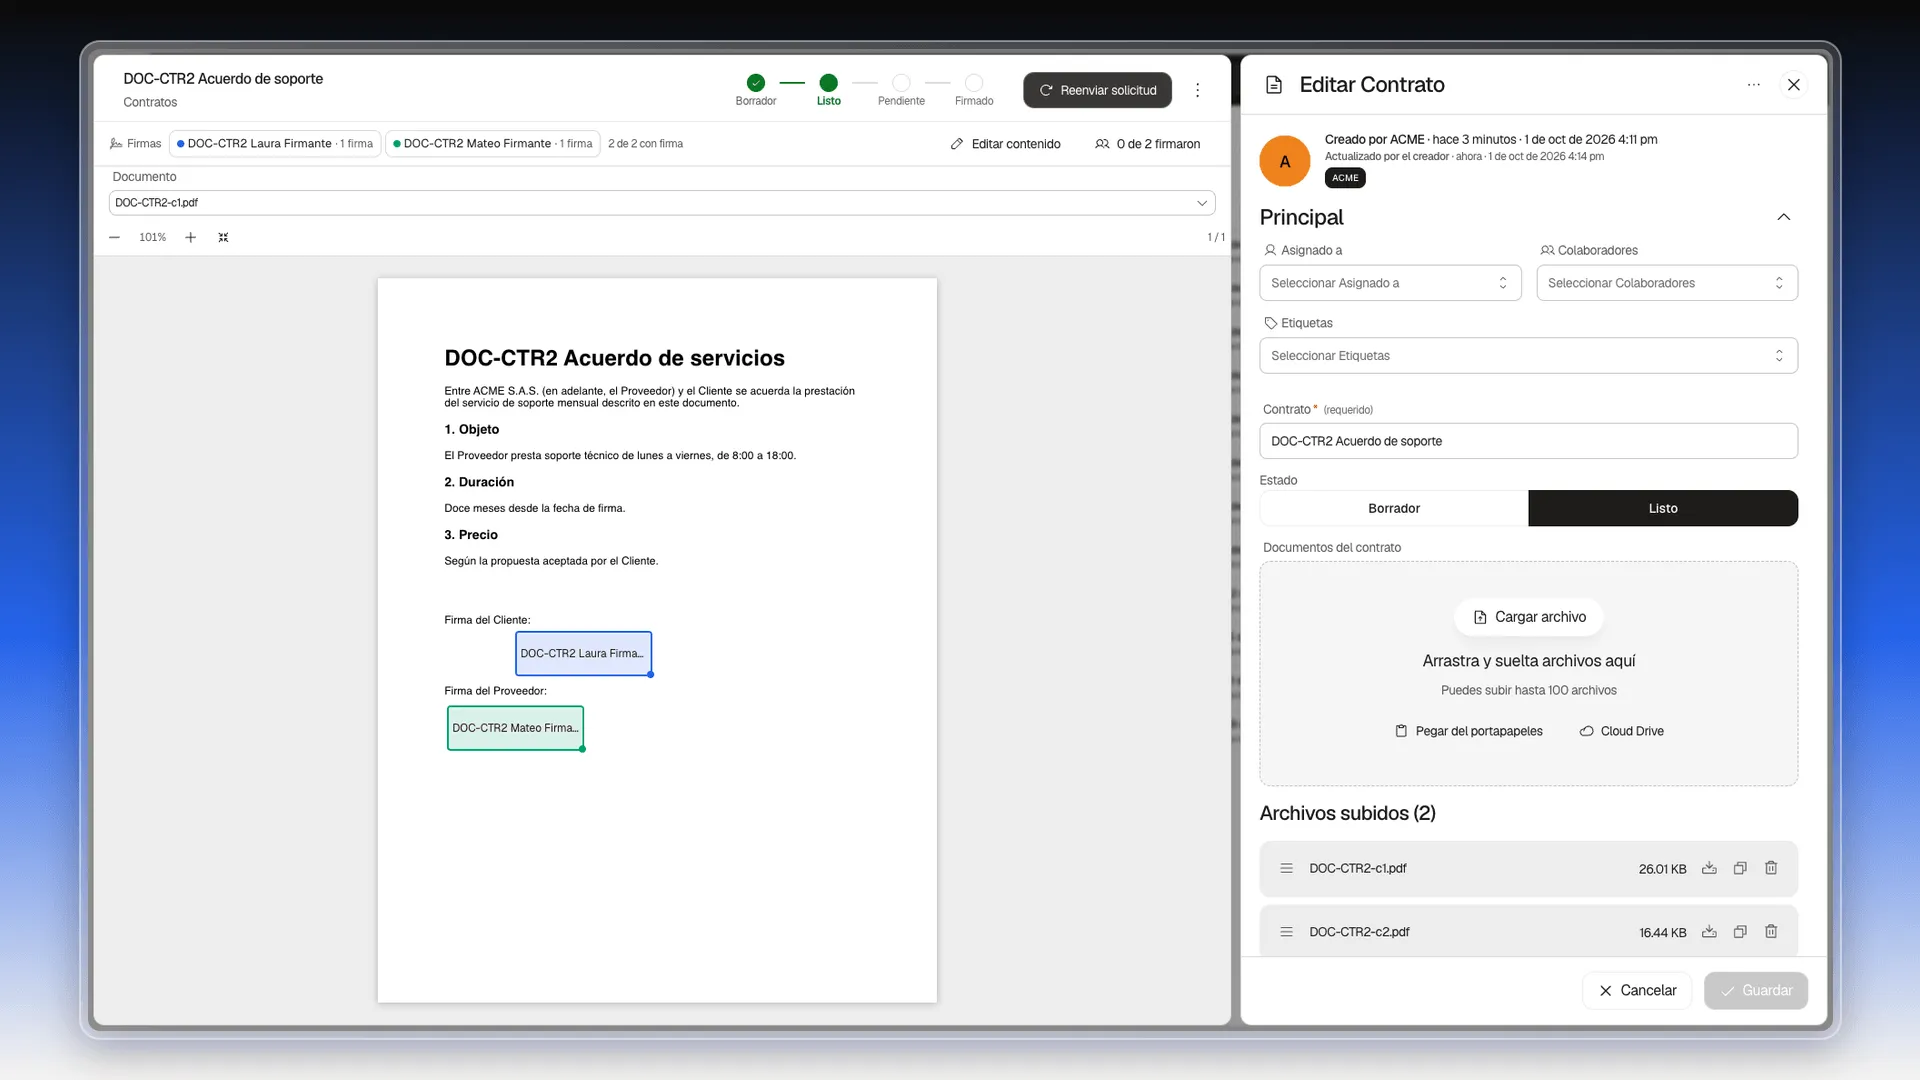Click the Reenviar solicitud button
This screenshot has width=1920, height=1080.
coord(1097,90)
